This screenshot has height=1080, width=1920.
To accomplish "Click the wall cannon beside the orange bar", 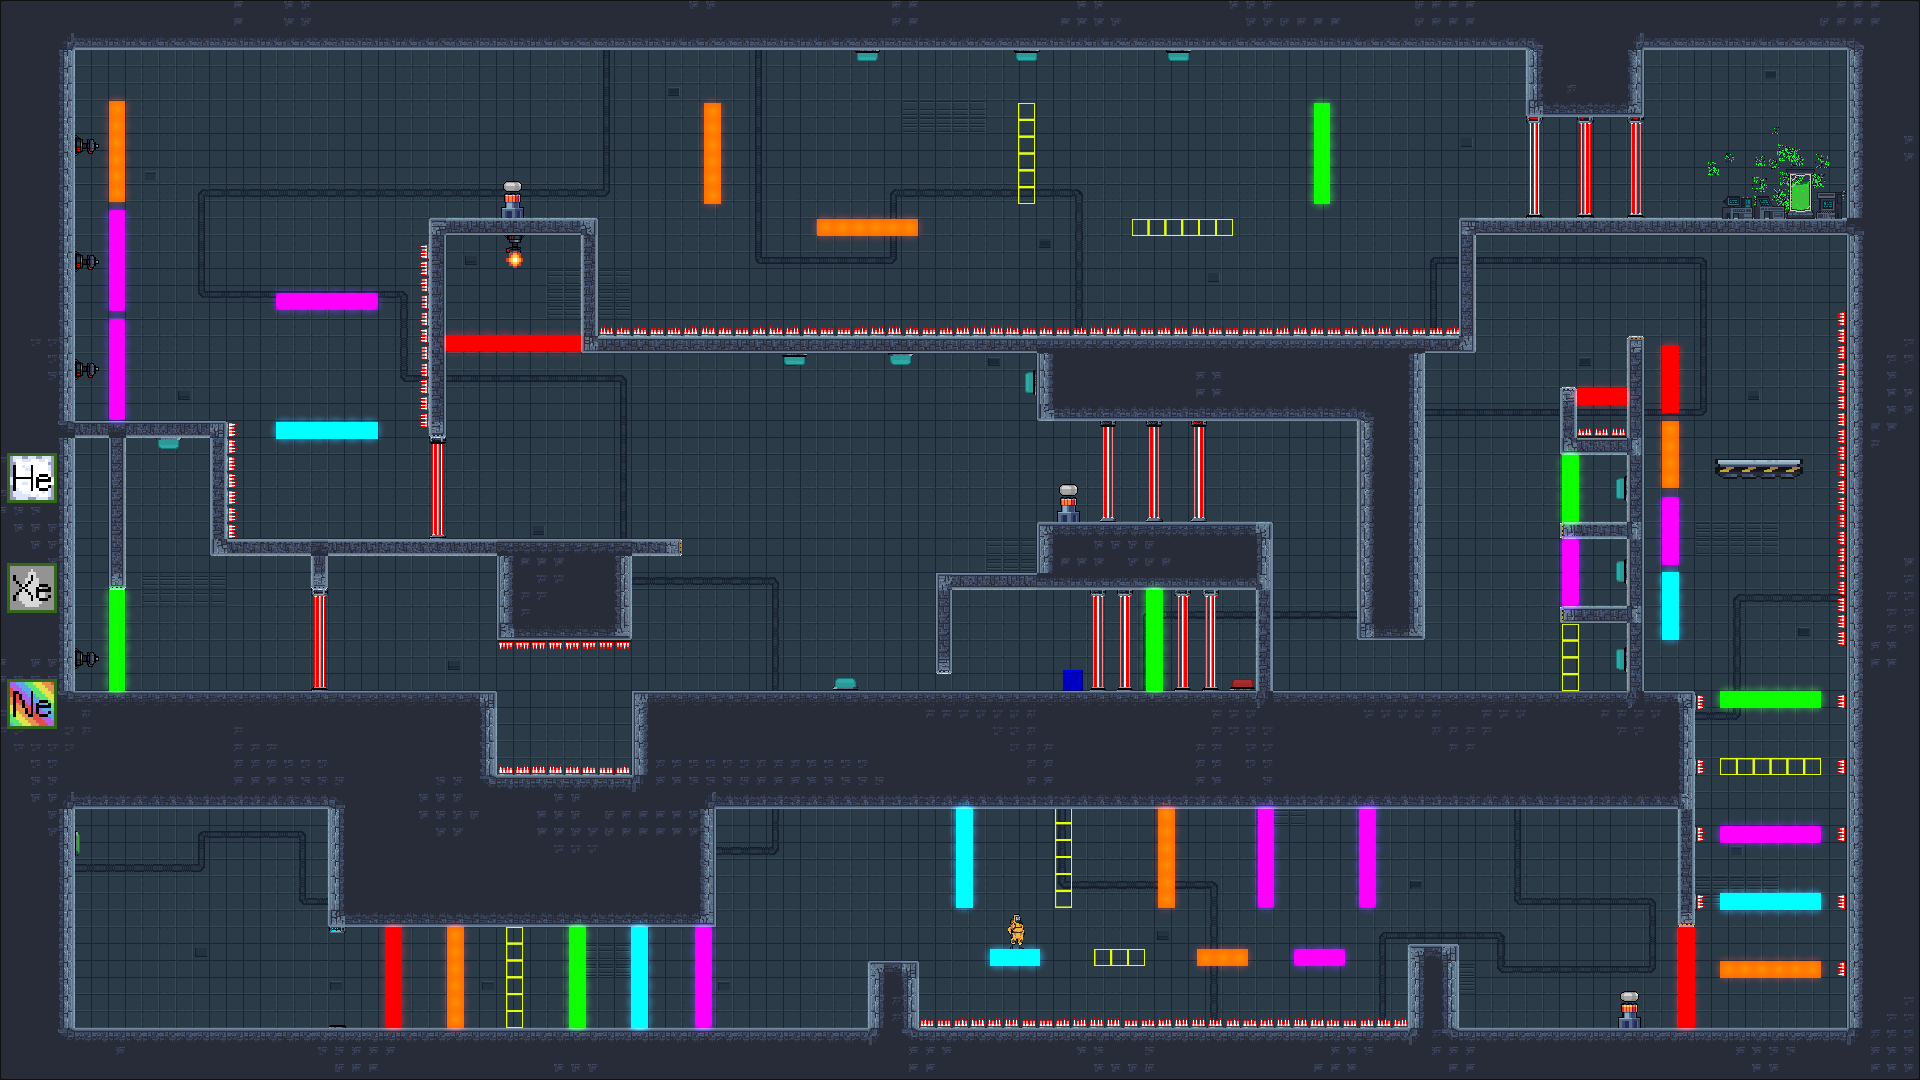I will point(87,146).
